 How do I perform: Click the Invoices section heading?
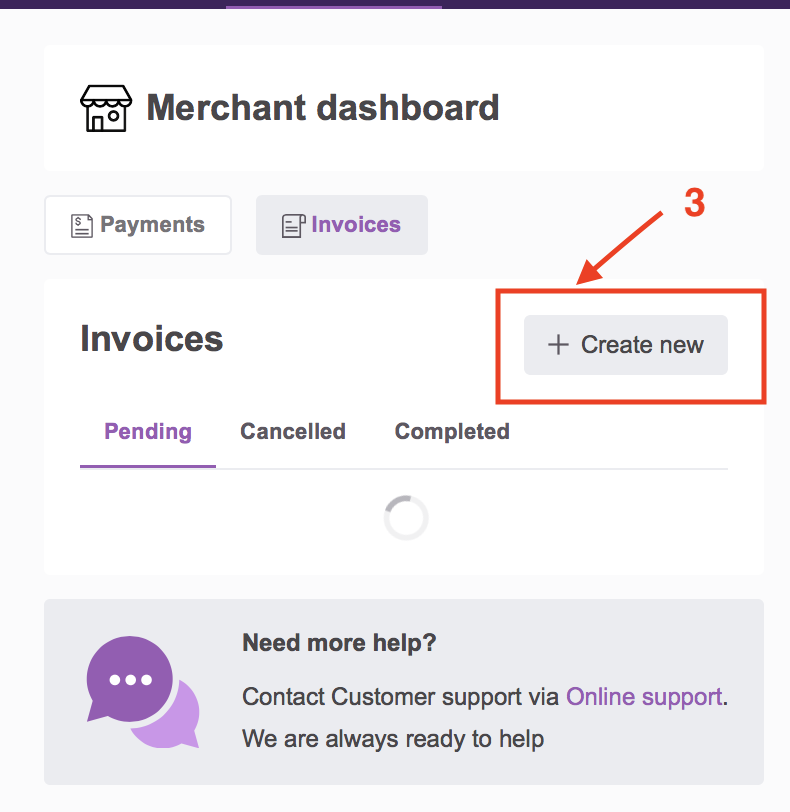(152, 339)
